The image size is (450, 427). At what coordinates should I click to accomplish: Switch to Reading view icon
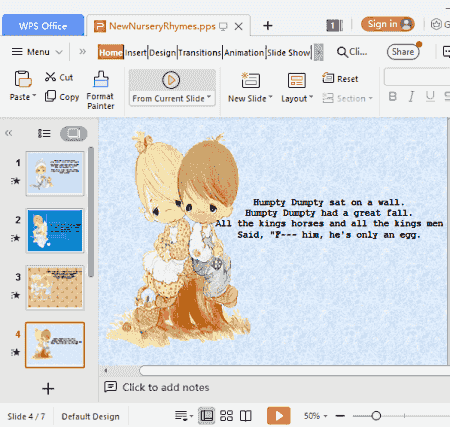coord(246,416)
